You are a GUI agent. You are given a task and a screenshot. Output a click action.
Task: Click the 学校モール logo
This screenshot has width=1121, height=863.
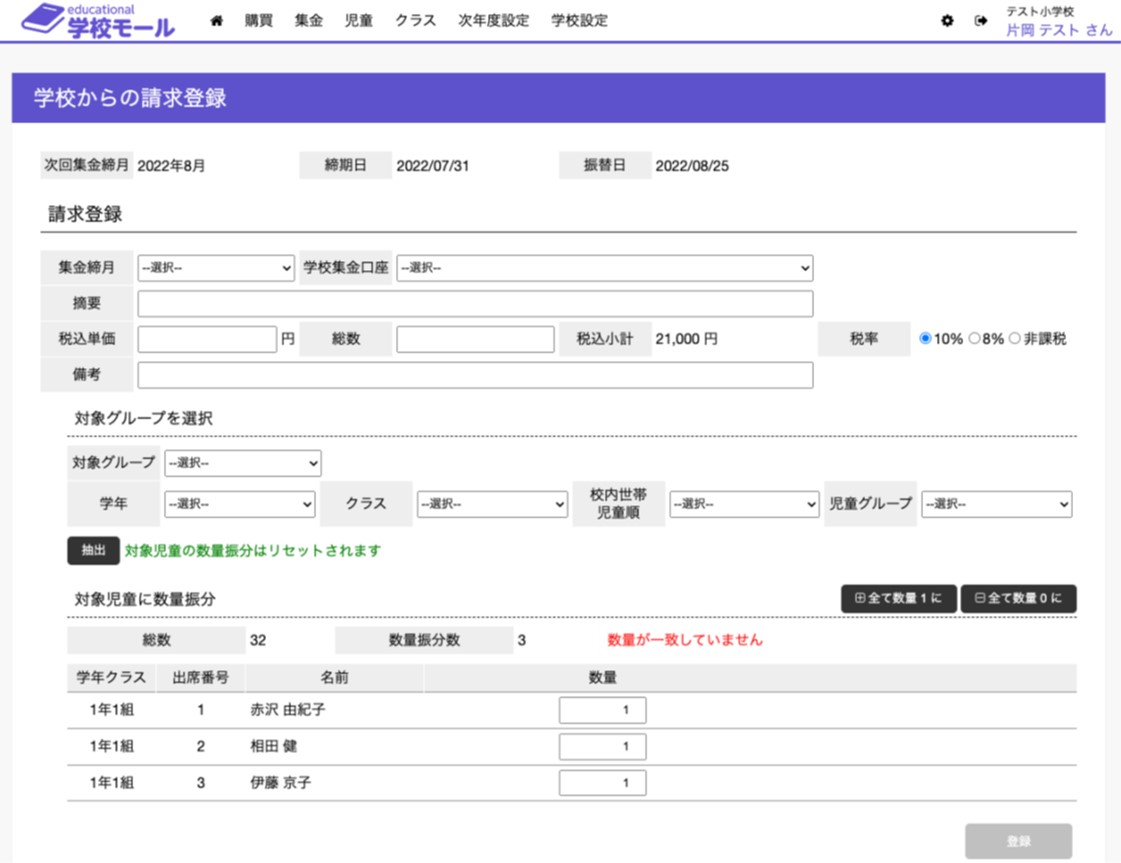tap(98, 21)
